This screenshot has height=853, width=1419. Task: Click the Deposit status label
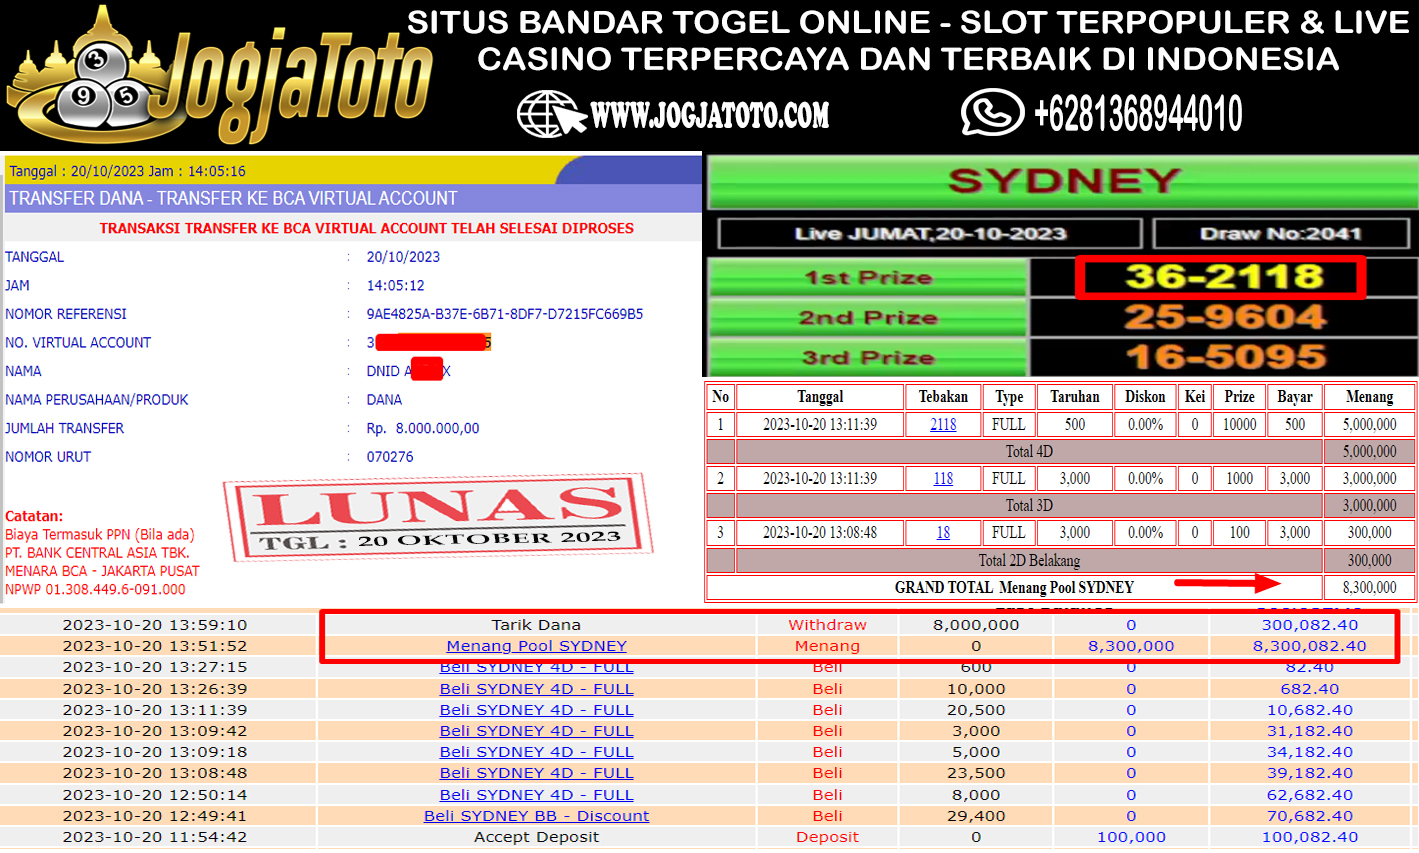coord(827,837)
